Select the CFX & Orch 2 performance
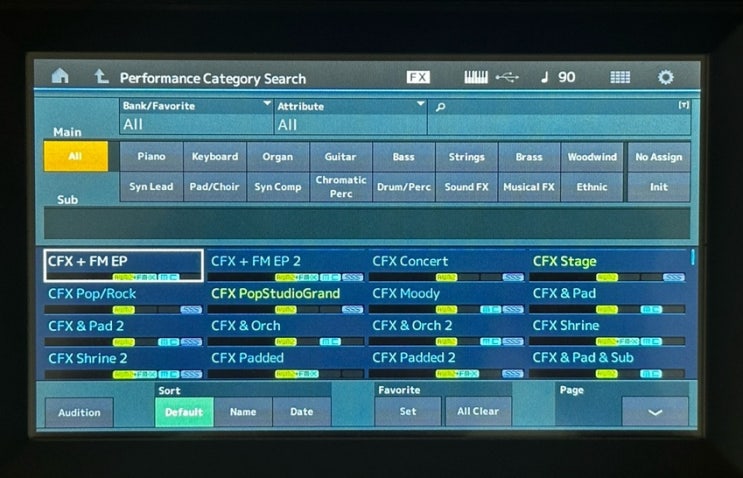The width and height of the screenshot is (743, 478). [x=446, y=331]
